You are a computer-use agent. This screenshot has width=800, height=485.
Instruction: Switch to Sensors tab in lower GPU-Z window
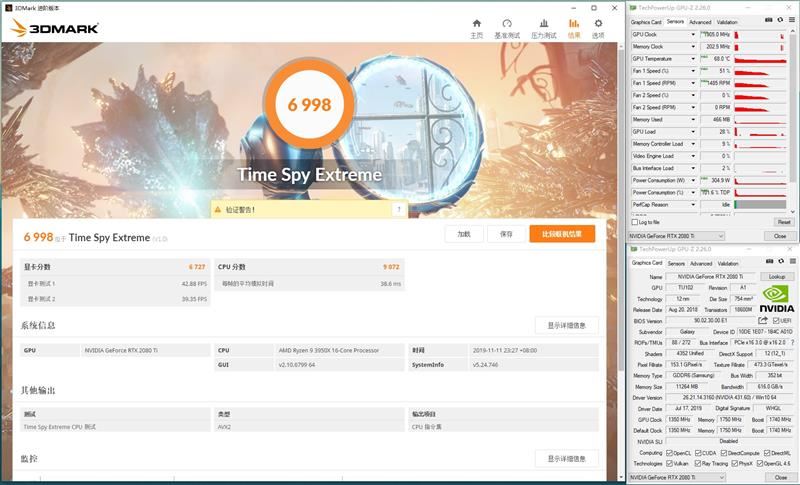[676, 264]
